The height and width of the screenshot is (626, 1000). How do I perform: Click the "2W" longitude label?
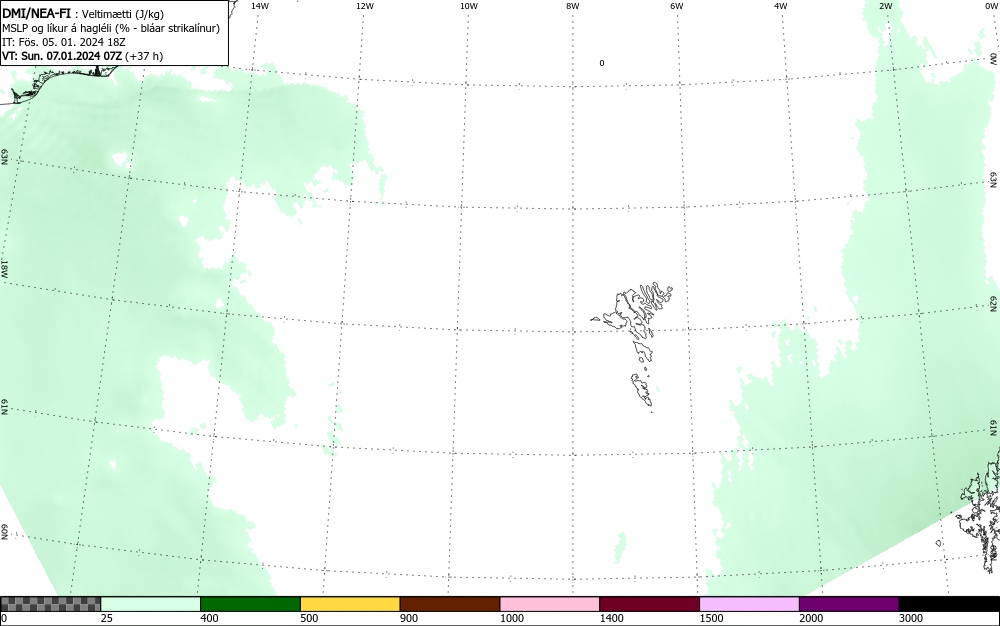point(885,6)
